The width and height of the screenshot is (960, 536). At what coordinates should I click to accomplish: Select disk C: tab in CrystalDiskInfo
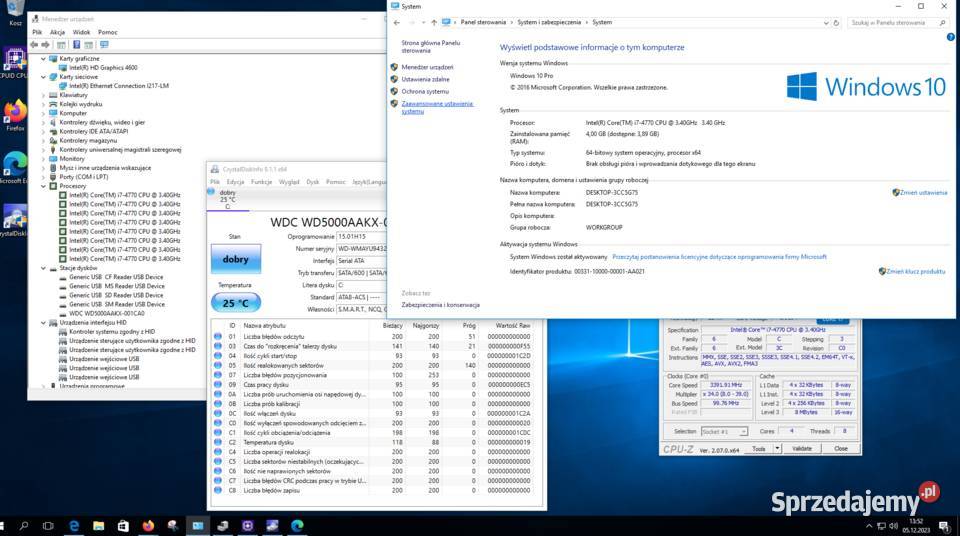click(x=228, y=200)
